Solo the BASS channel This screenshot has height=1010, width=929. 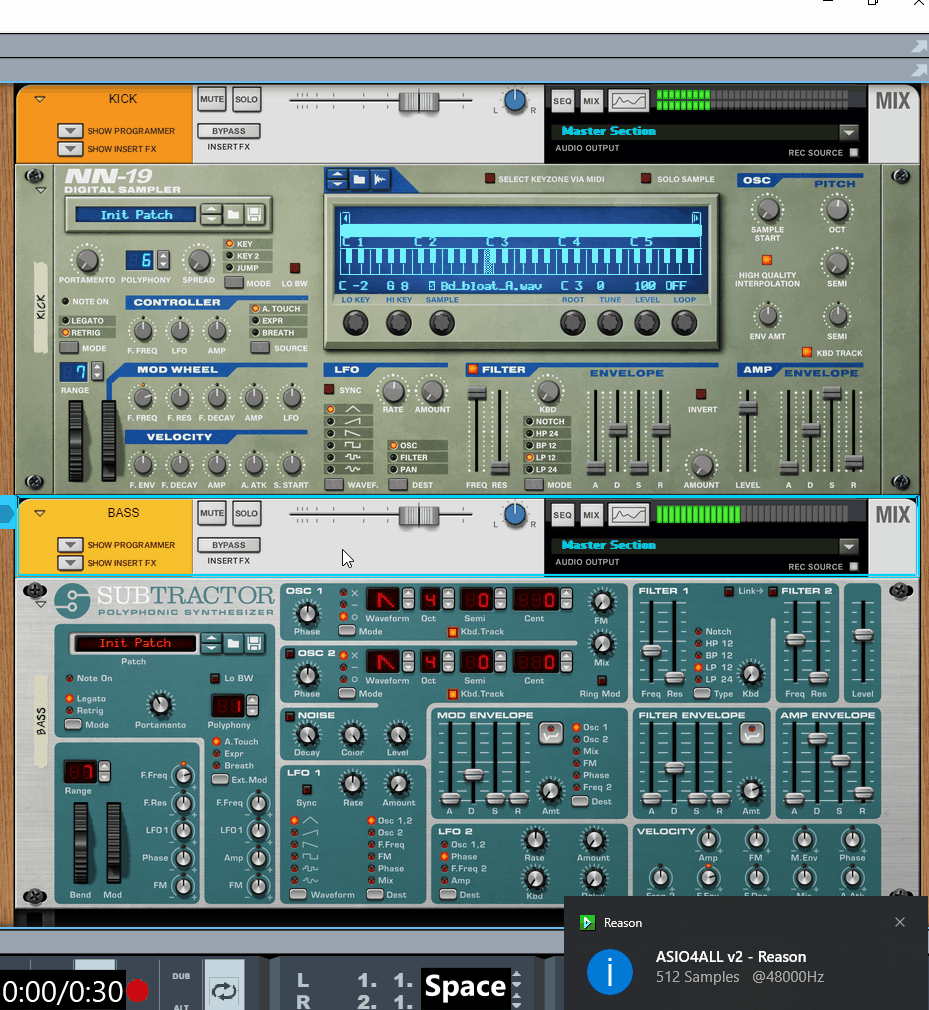click(246, 514)
